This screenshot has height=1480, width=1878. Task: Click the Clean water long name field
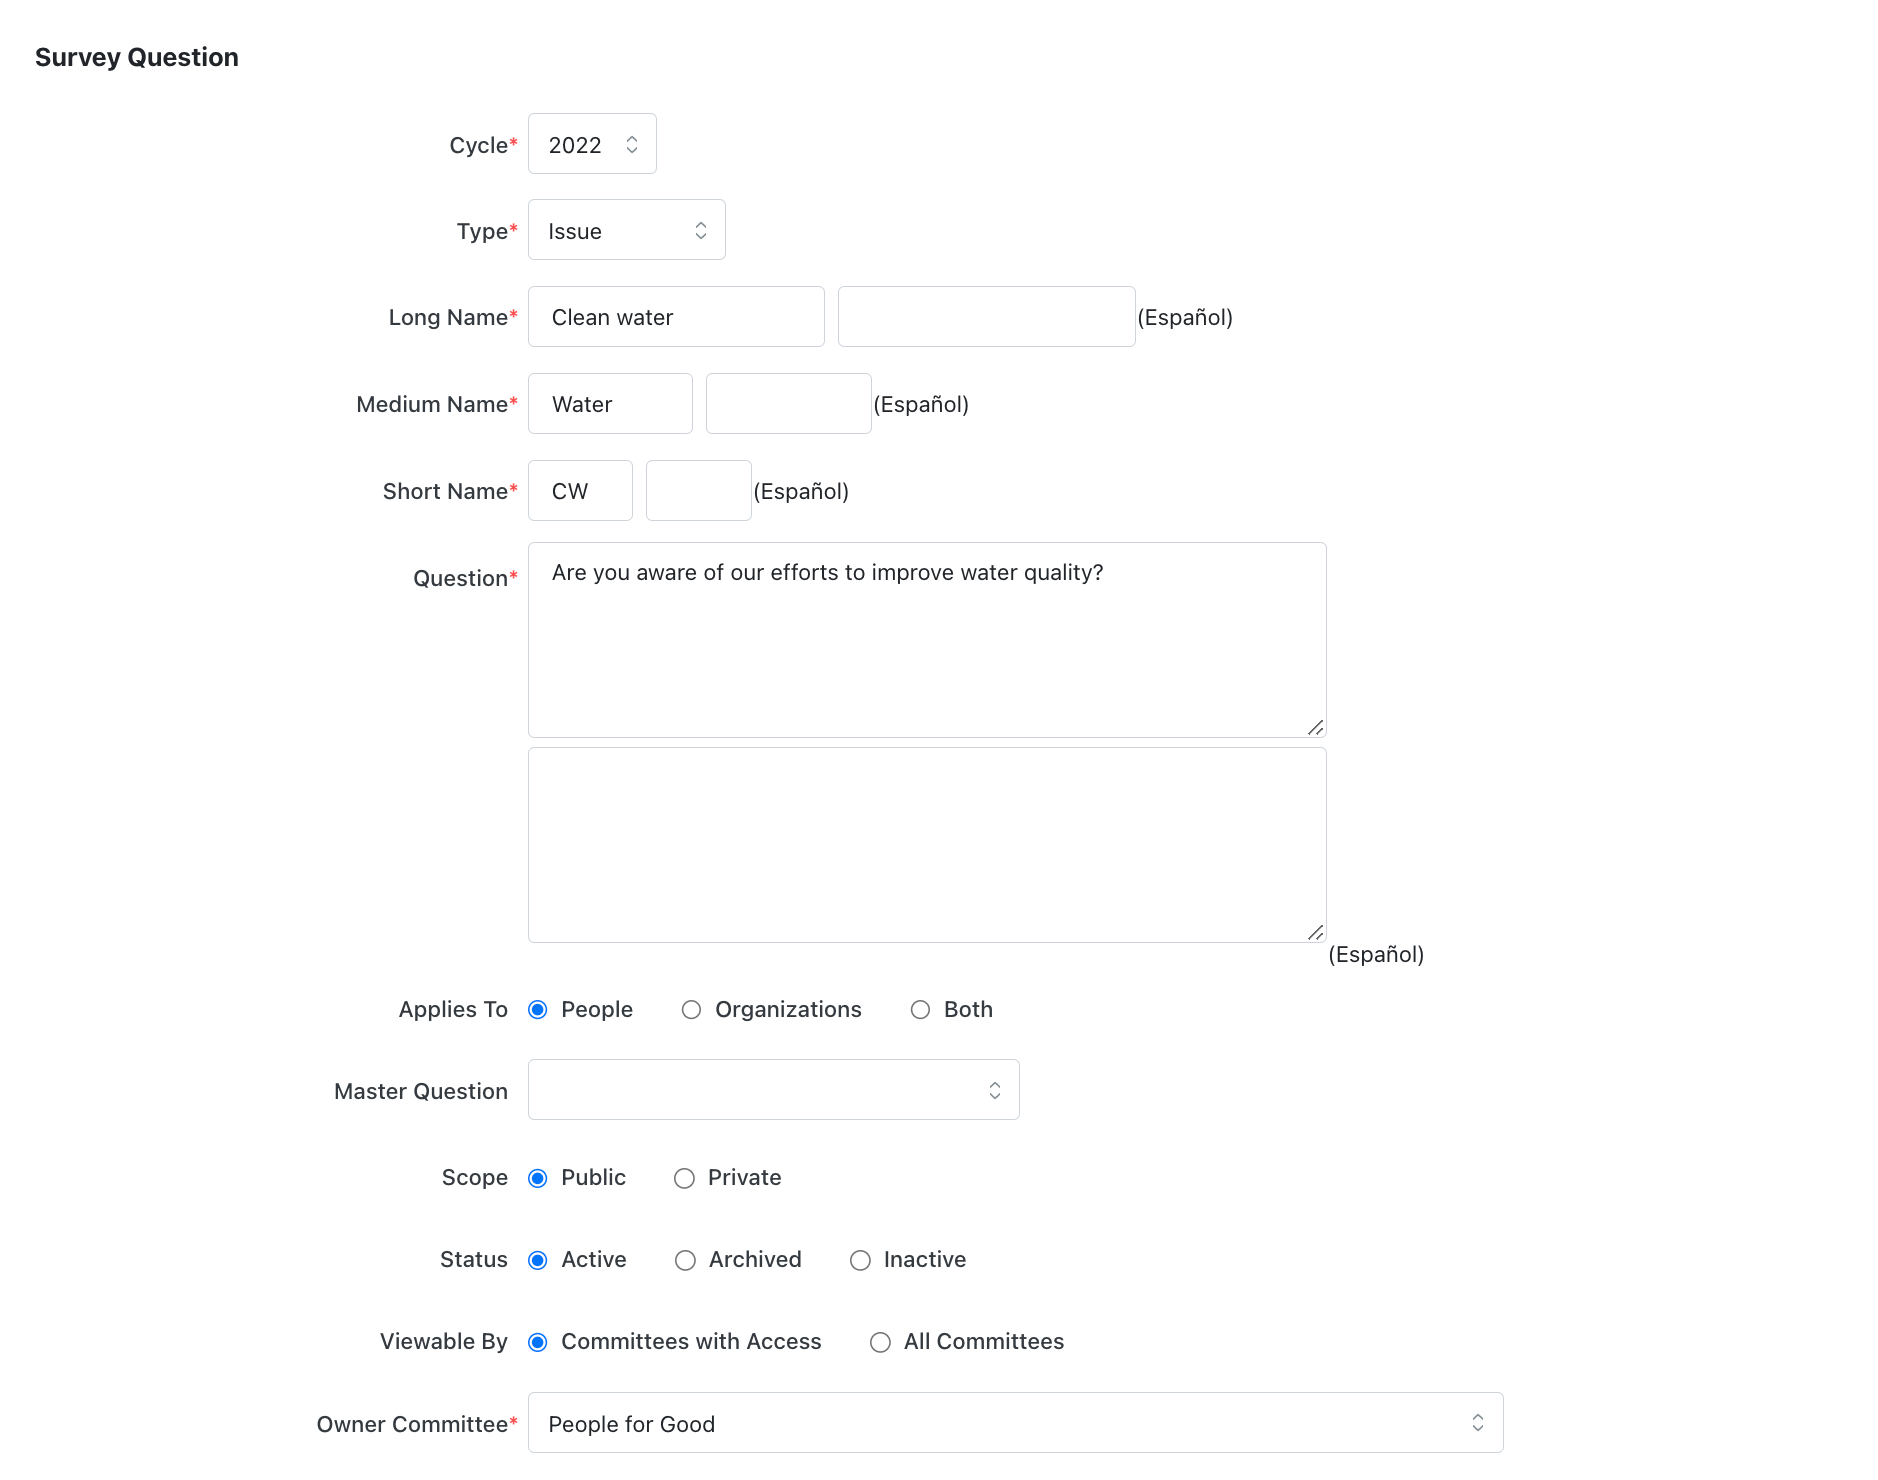click(x=675, y=317)
